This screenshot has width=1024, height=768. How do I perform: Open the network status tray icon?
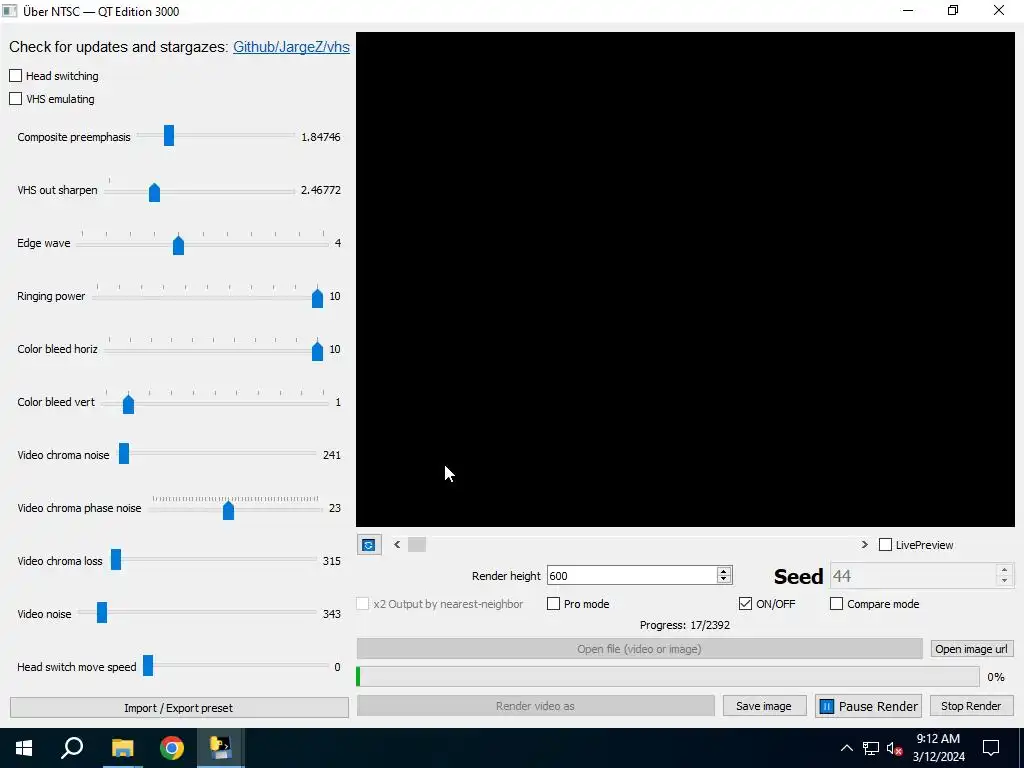click(871, 748)
